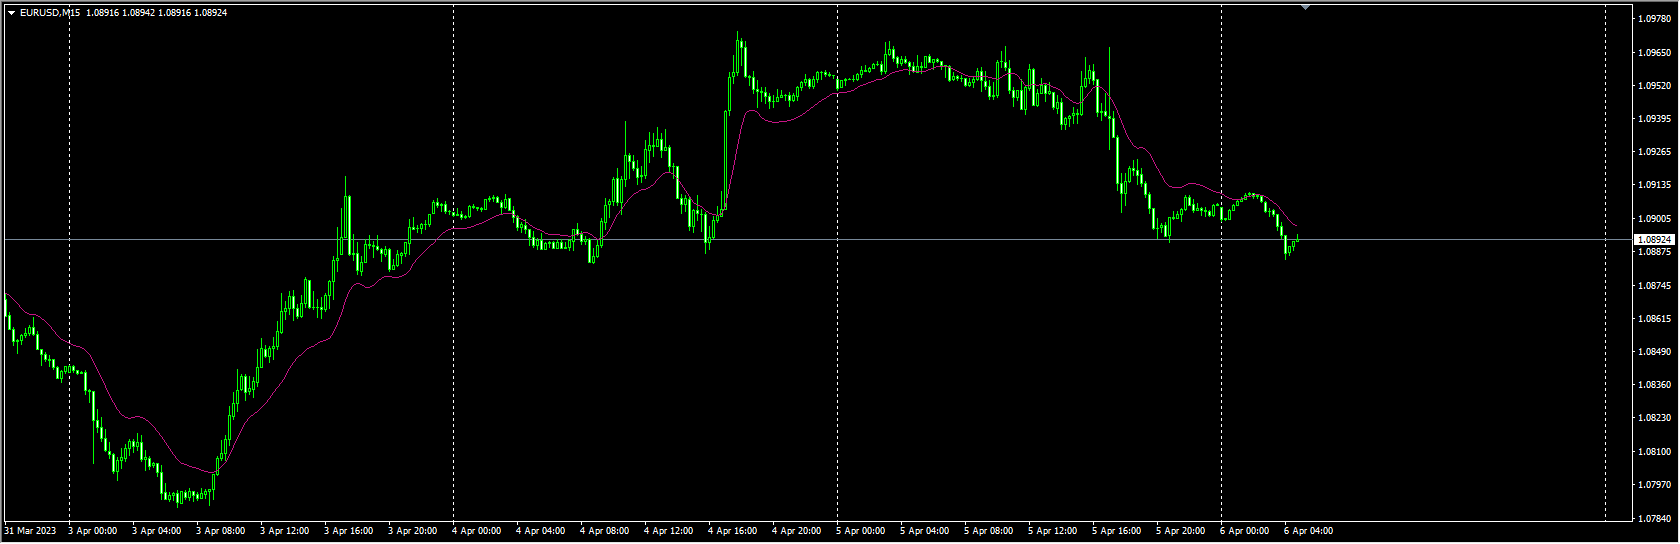Click the 1.08100 price scale label
Screen dimensions: 1680x544
click(x=1656, y=452)
